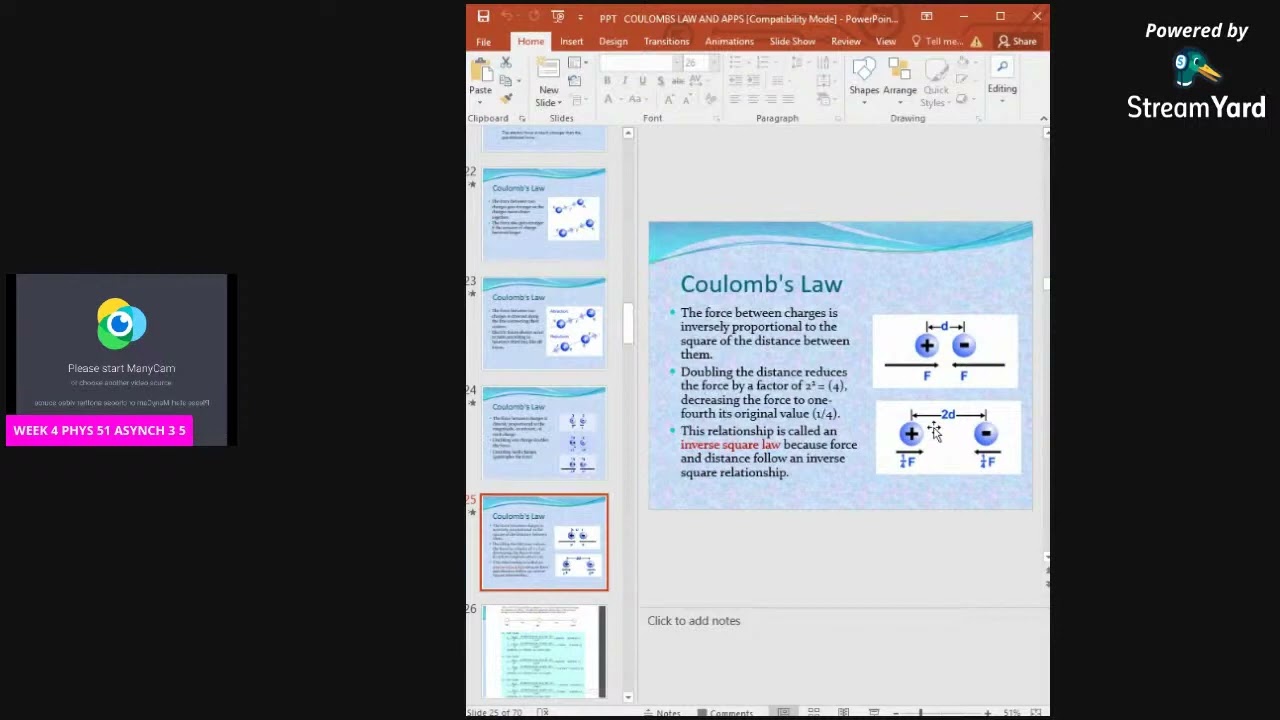Open the ribbon display options icon
Image resolution: width=1280 pixels, height=720 pixels.
coord(927,16)
